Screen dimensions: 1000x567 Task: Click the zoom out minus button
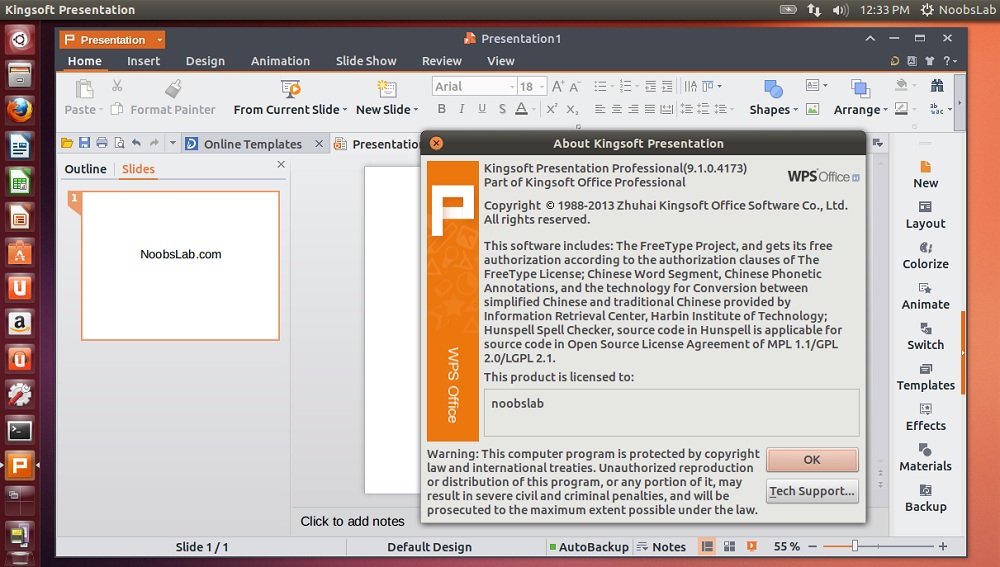pos(812,546)
